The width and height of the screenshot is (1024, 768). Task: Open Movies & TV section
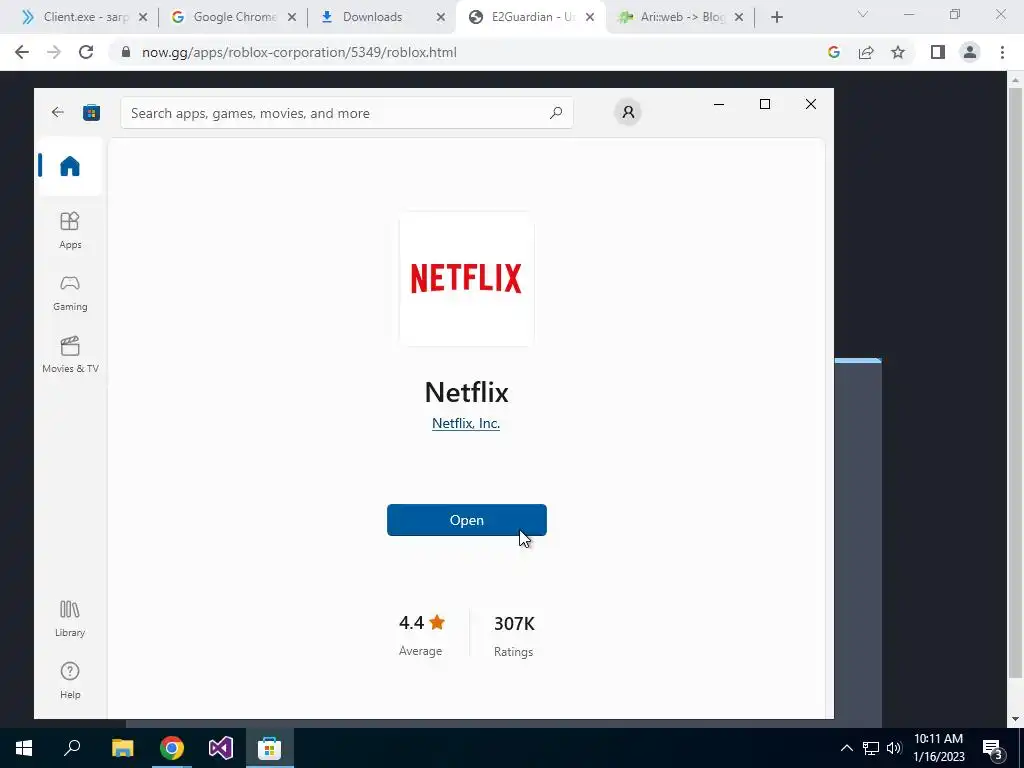(x=70, y=355)
